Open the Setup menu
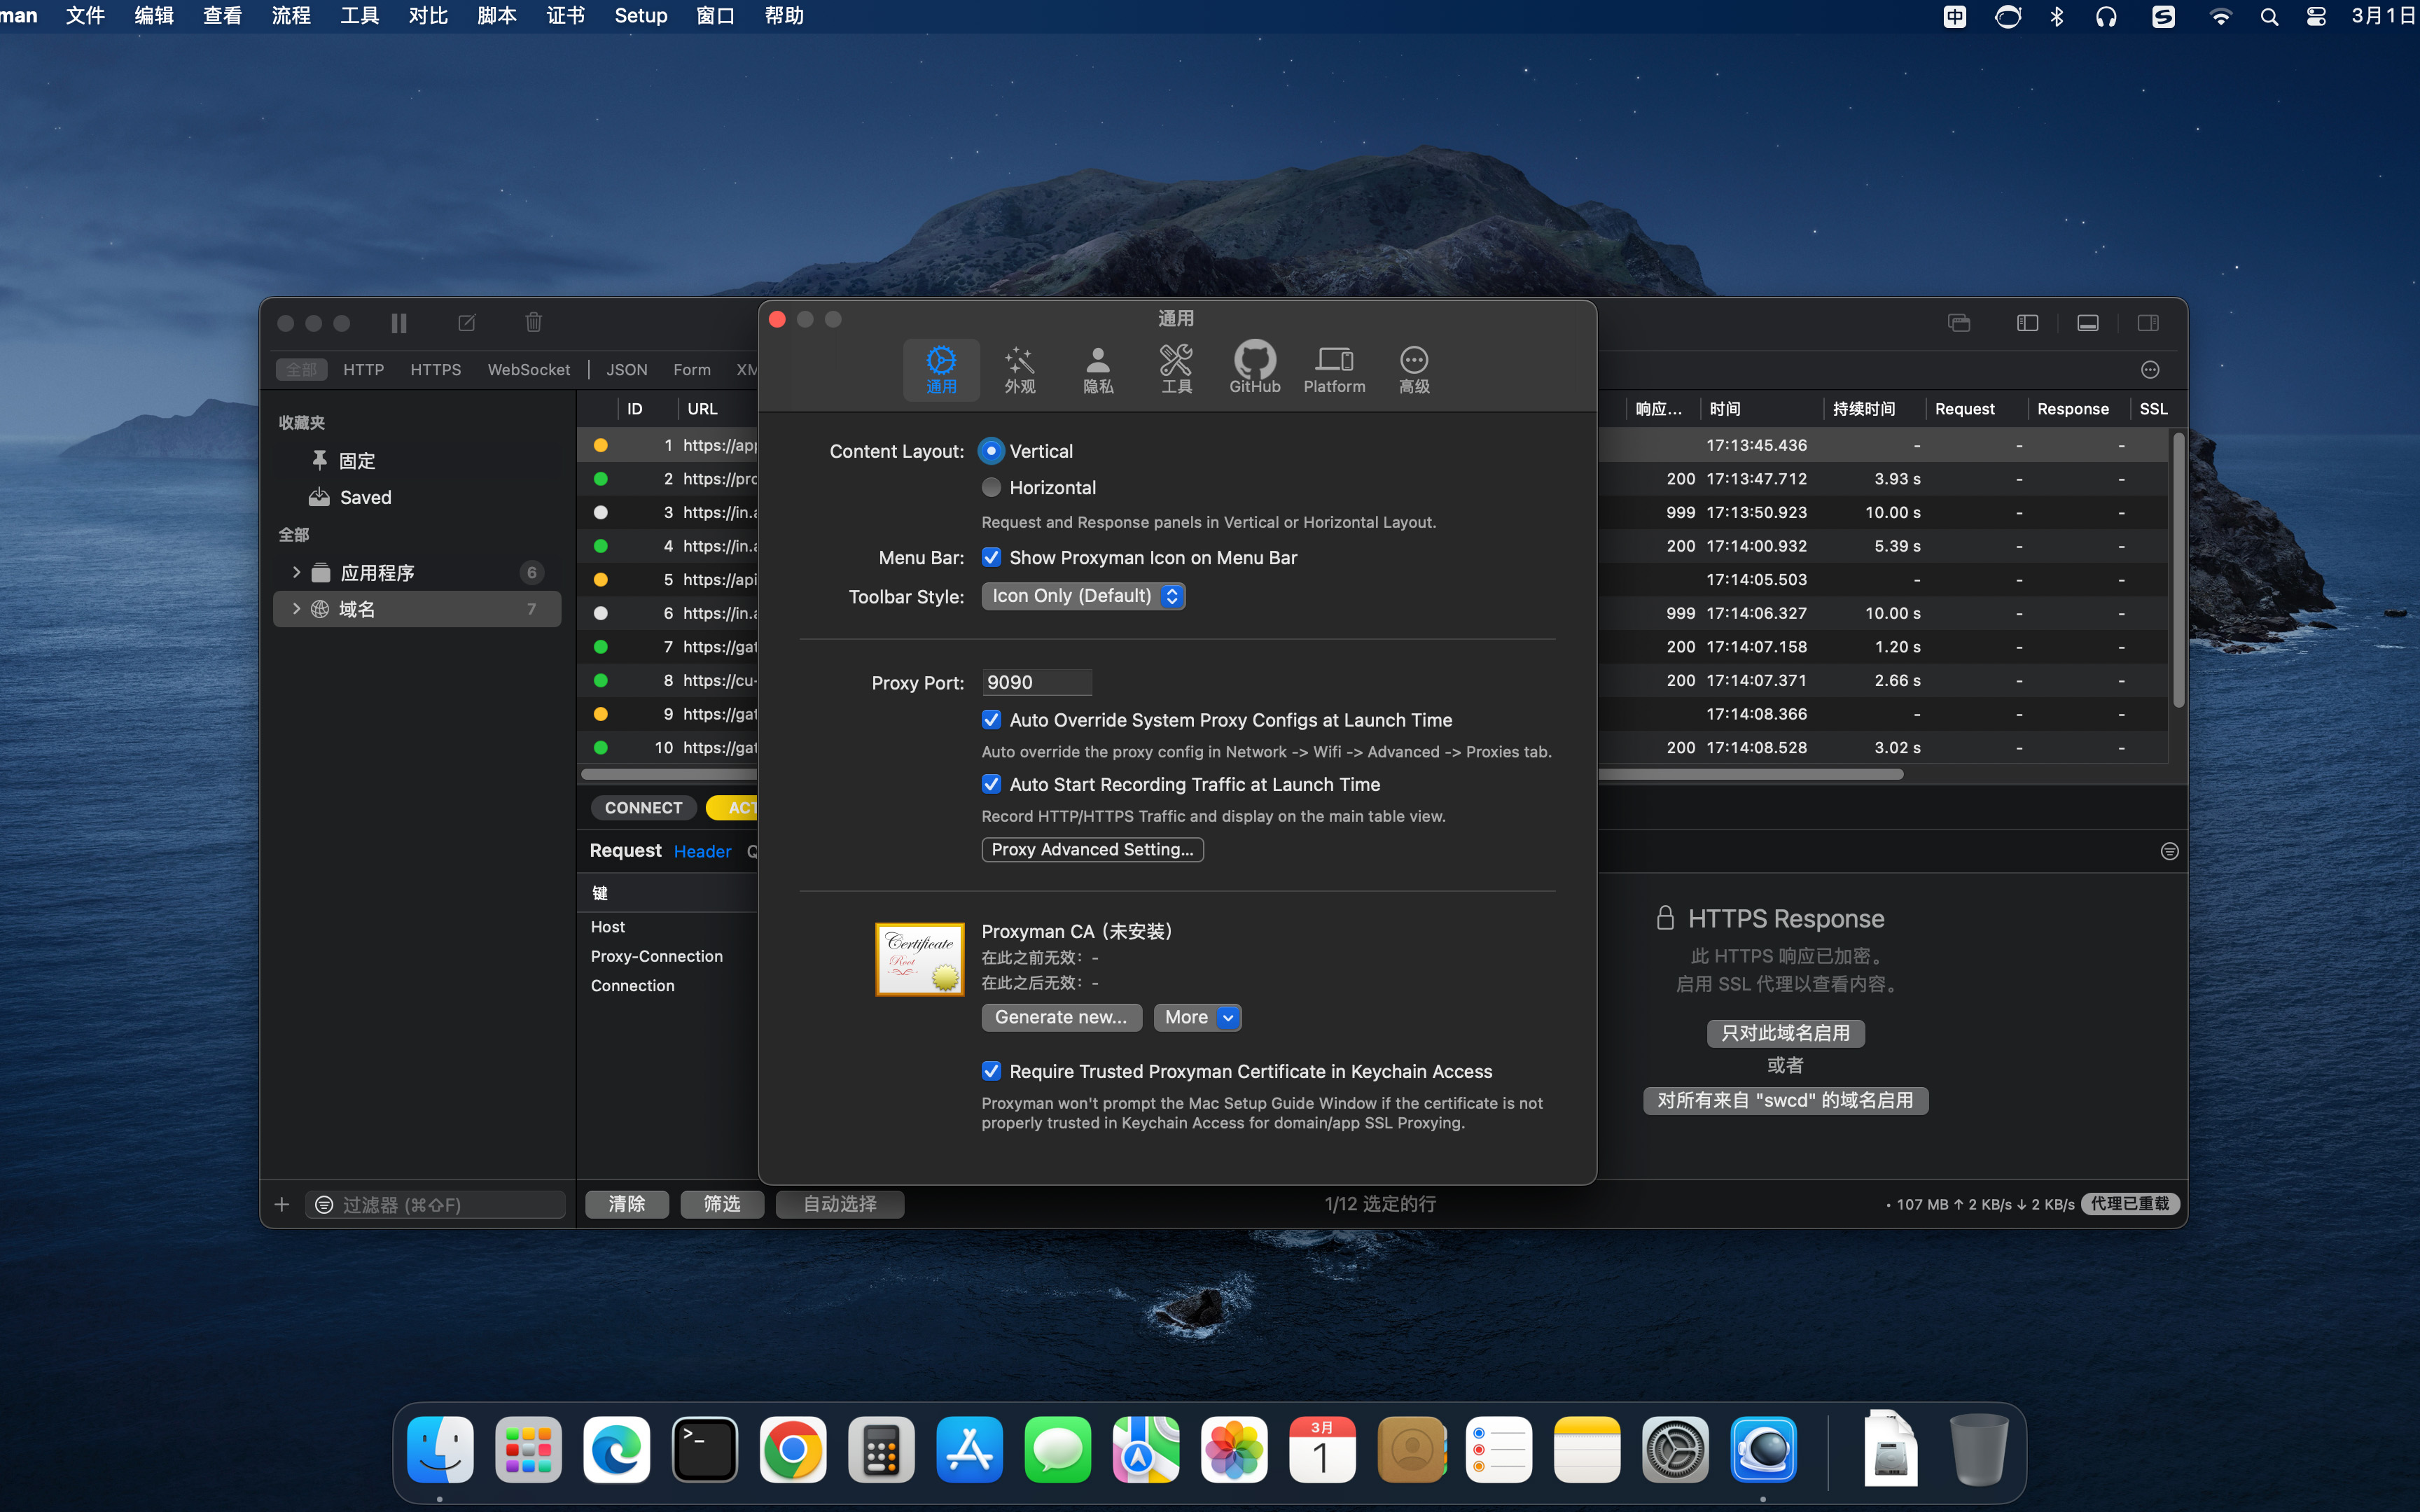Viewport: 2420px width, 1512px height. 640,16
